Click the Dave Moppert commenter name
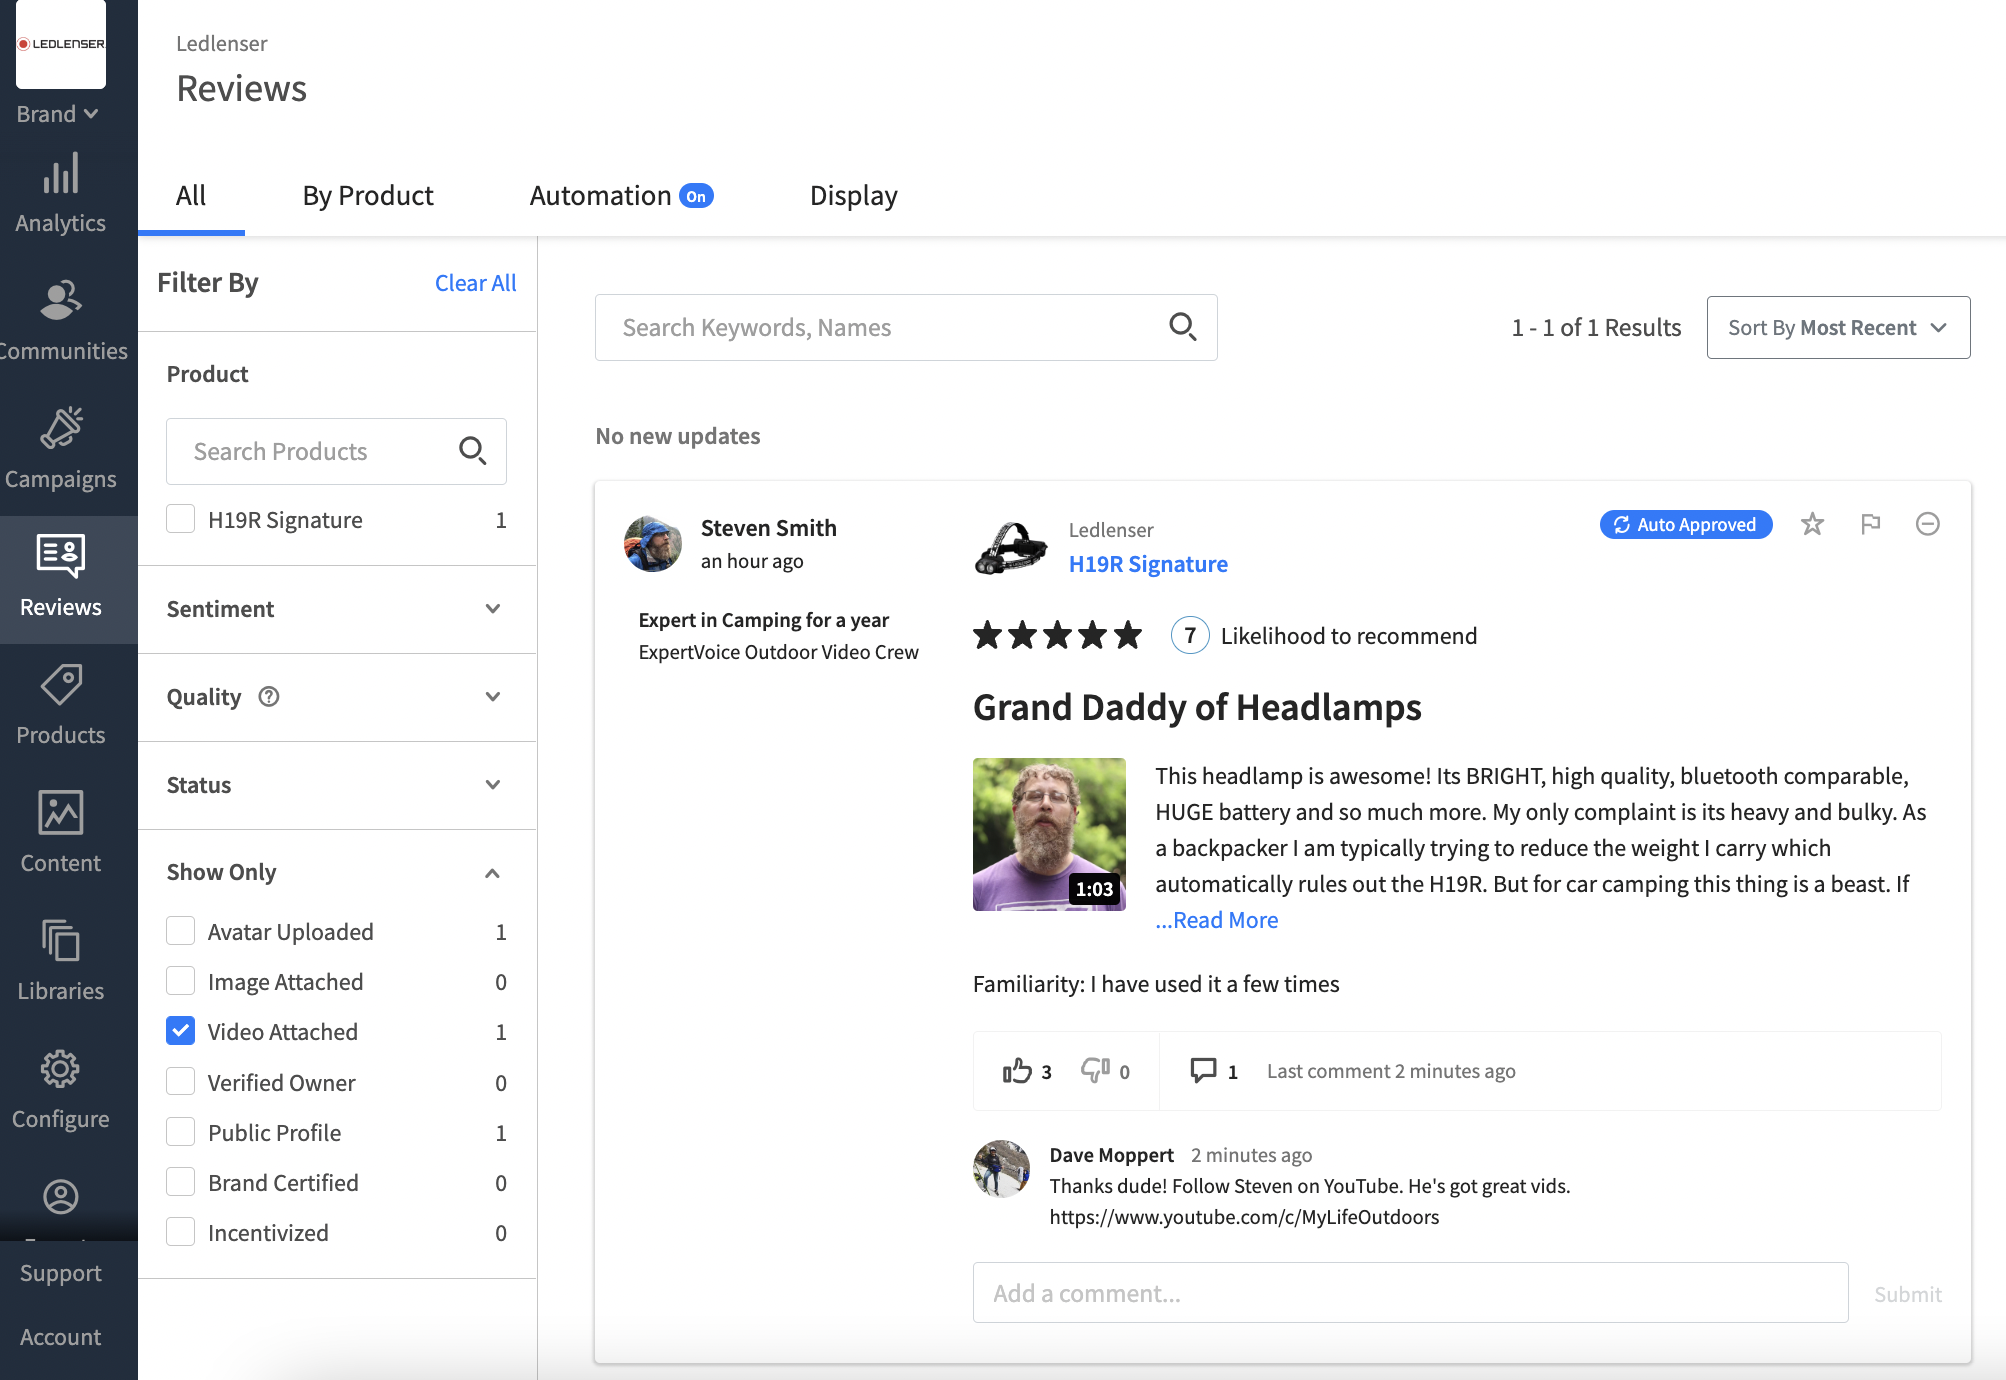Screen dimensions: 2006x1380 coord(1111,1155)
